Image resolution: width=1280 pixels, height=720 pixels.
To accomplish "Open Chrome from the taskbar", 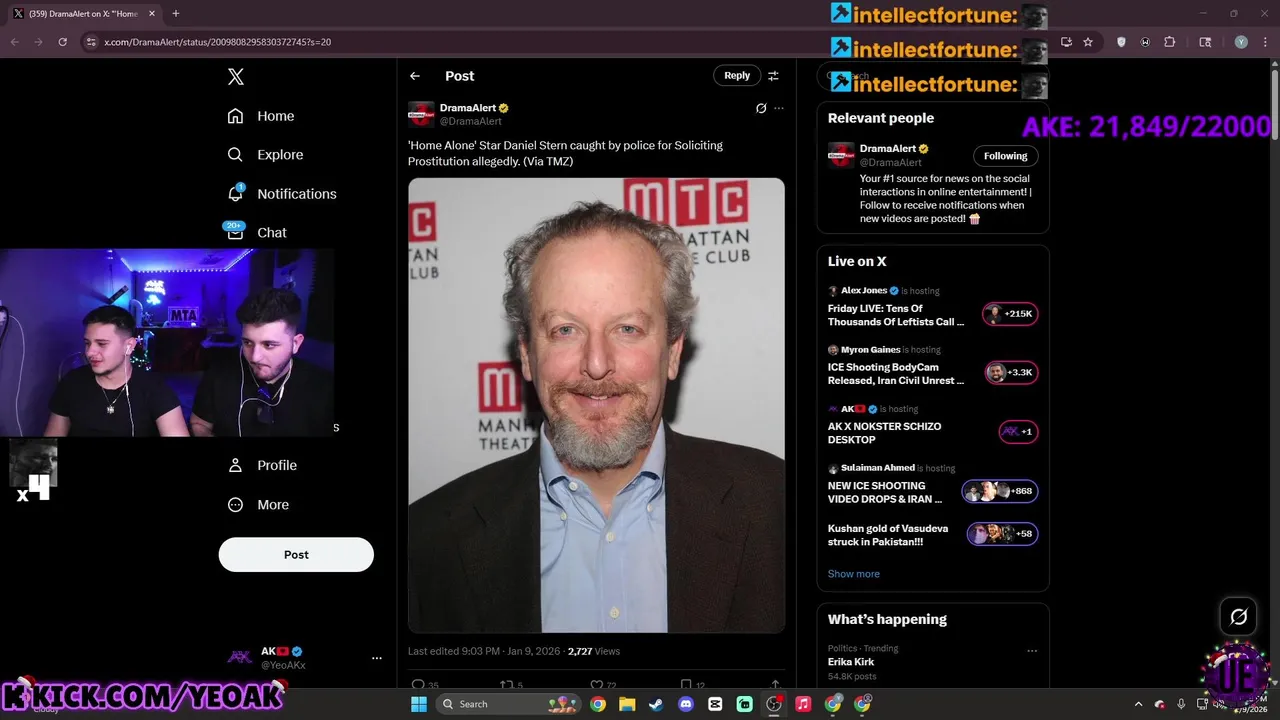I will (x=598, y=704).
